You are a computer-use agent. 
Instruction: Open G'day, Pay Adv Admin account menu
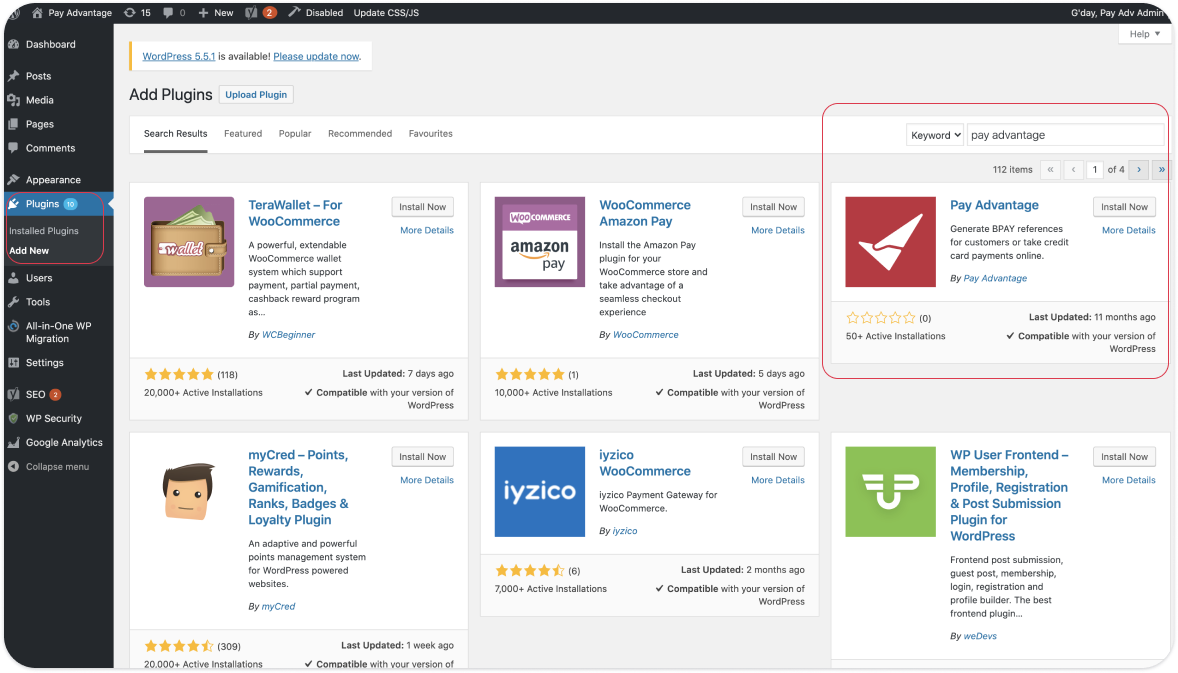pos(1117,13)
